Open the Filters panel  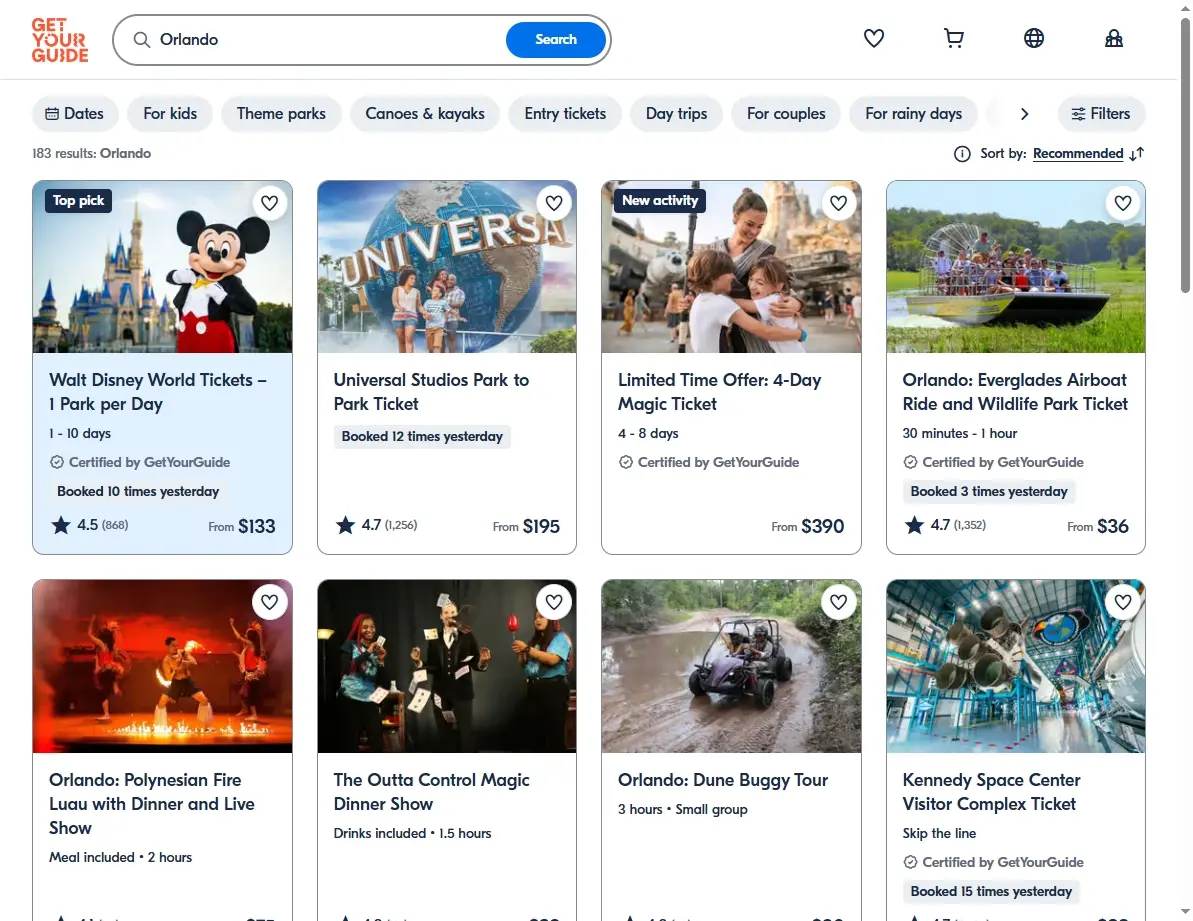click(1101, 114)
